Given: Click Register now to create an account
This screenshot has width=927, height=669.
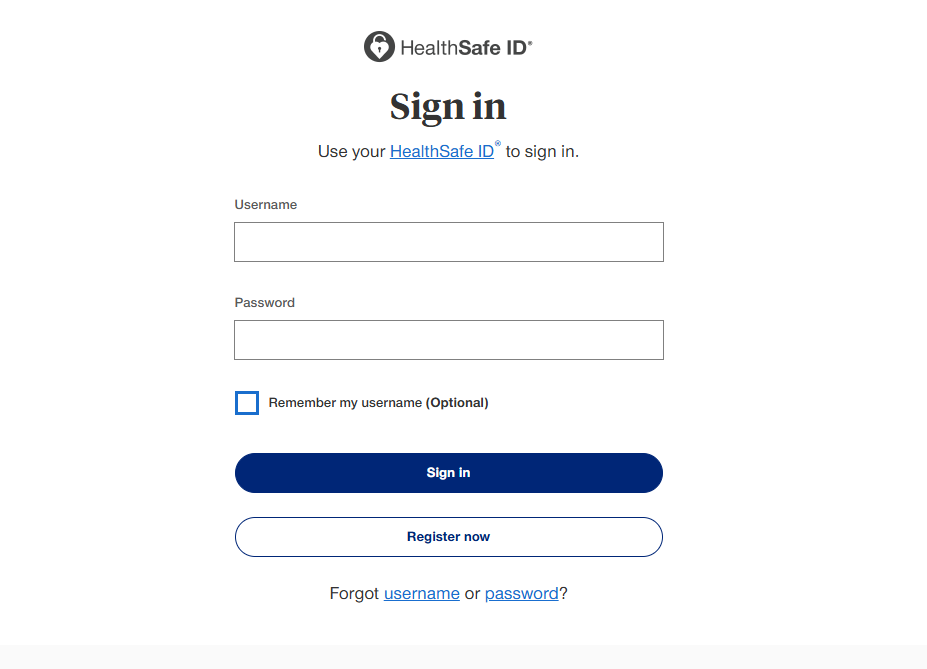Looking at the screenshot, I should click(x=448, y=537).
